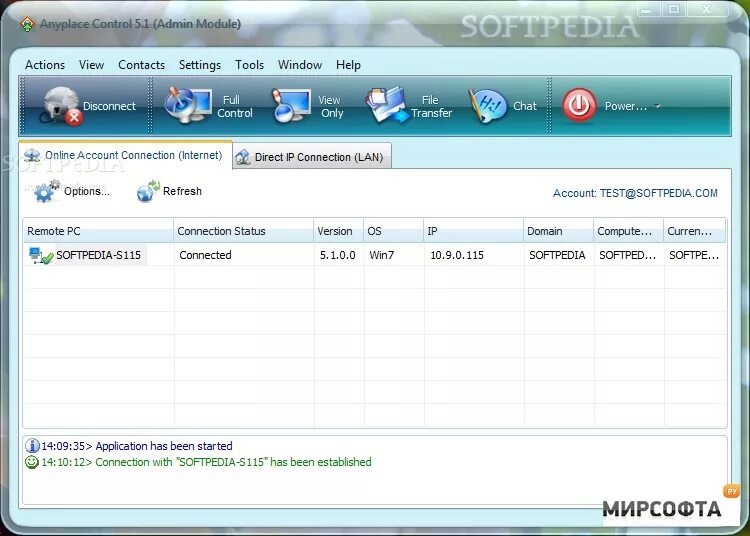Click the red Power button icon
The width and height of the screenshot is (750, 536).
(579, 105)
